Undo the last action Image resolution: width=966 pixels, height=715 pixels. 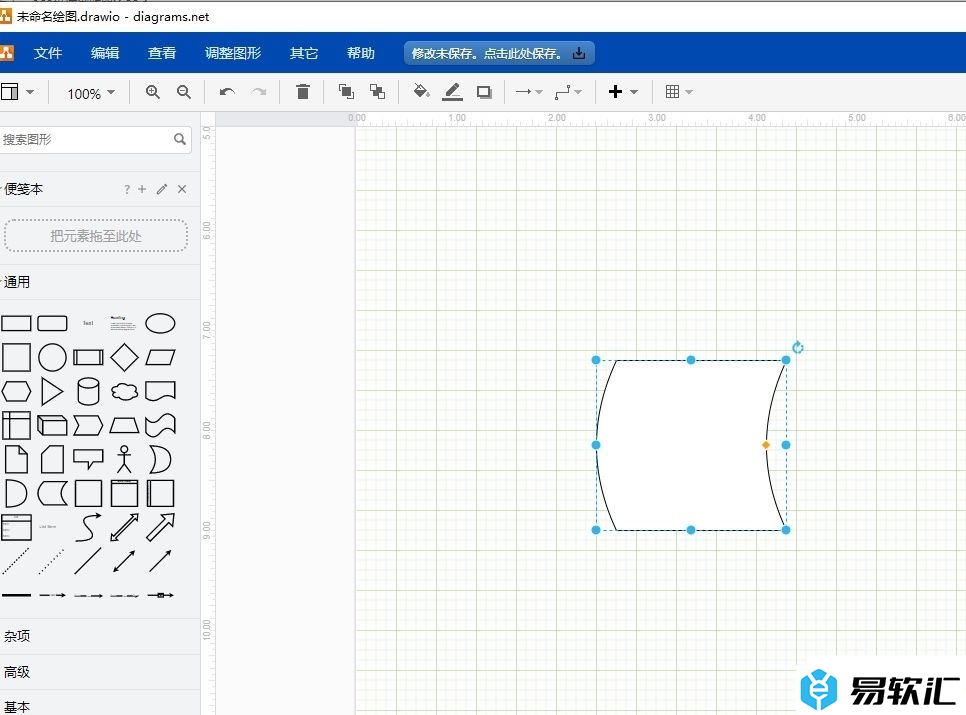coord(227,92)
